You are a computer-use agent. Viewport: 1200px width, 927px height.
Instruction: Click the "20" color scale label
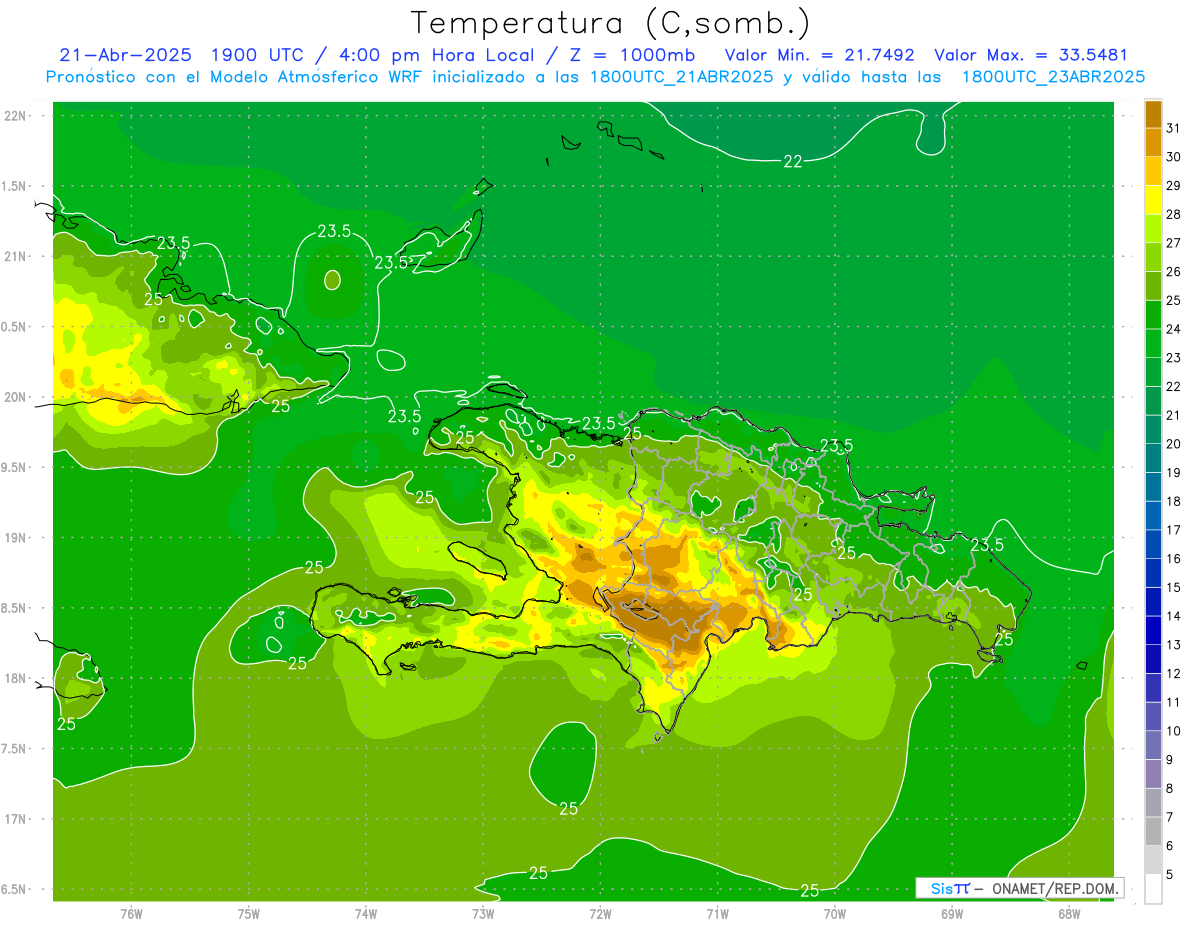pos(1173,444)
